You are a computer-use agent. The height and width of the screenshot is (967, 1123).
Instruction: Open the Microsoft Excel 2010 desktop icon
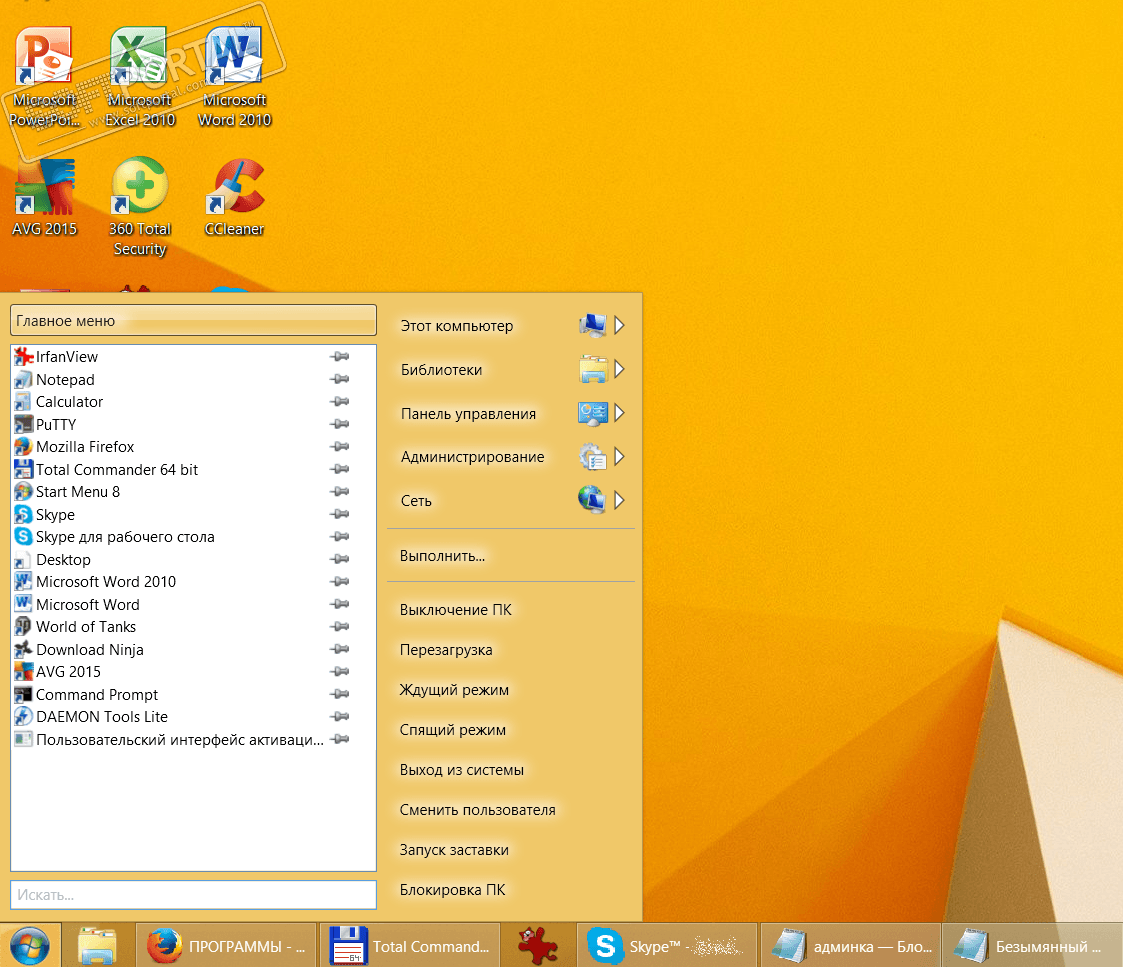(140, 77)
